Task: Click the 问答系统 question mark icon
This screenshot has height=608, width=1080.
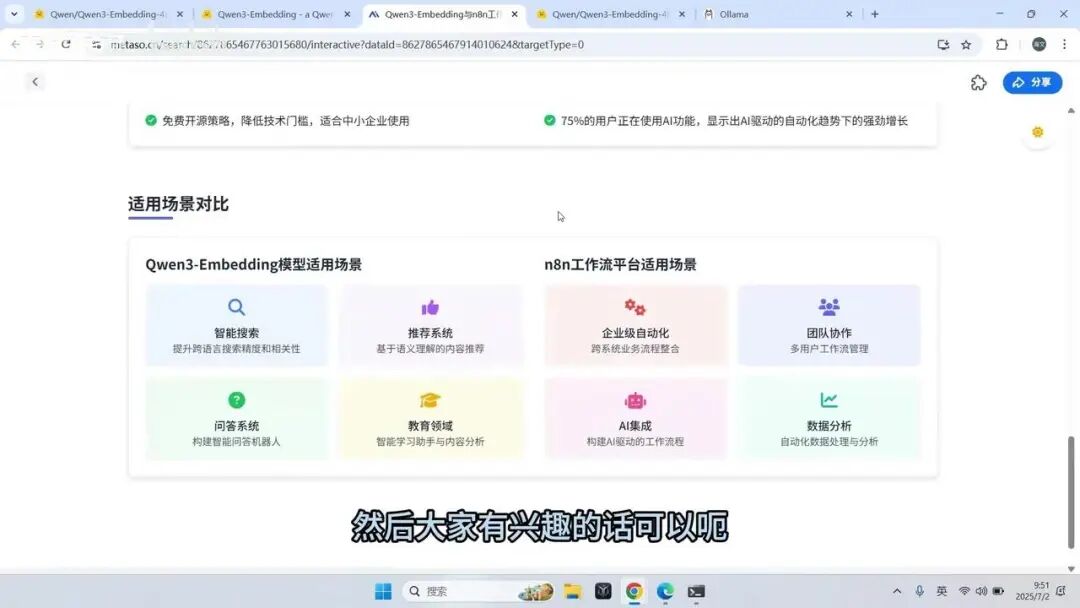Action: pos(236,400)
